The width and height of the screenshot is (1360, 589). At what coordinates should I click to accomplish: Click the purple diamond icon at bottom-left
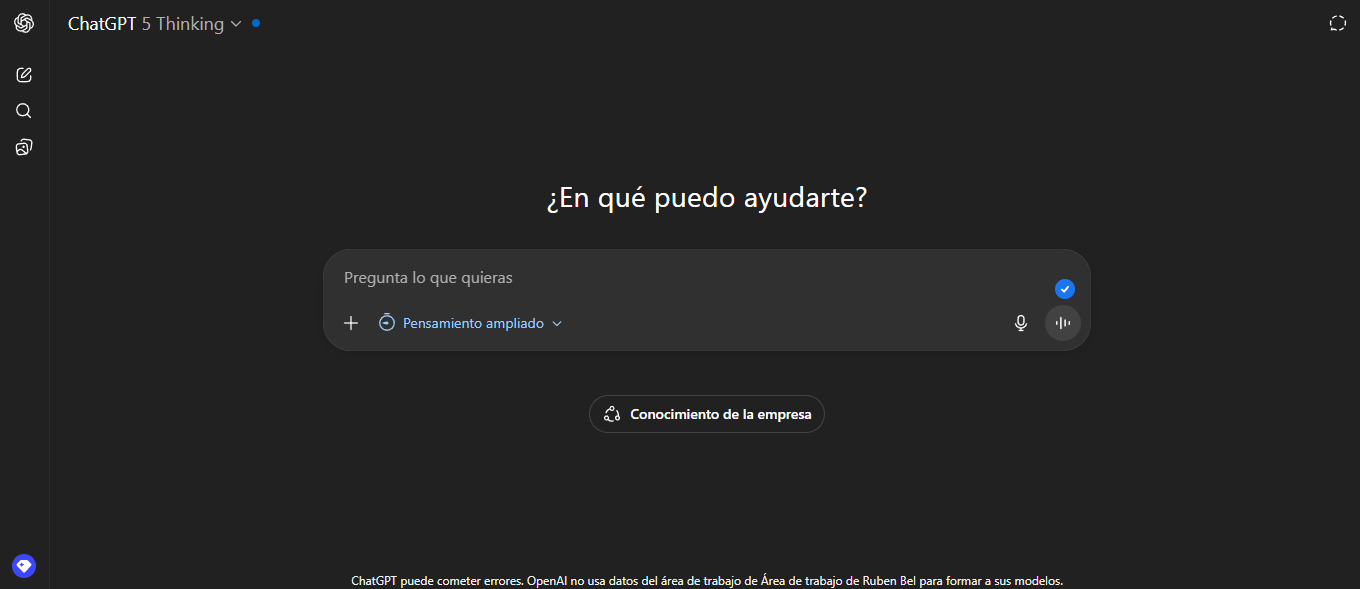[x=24, y=566]
